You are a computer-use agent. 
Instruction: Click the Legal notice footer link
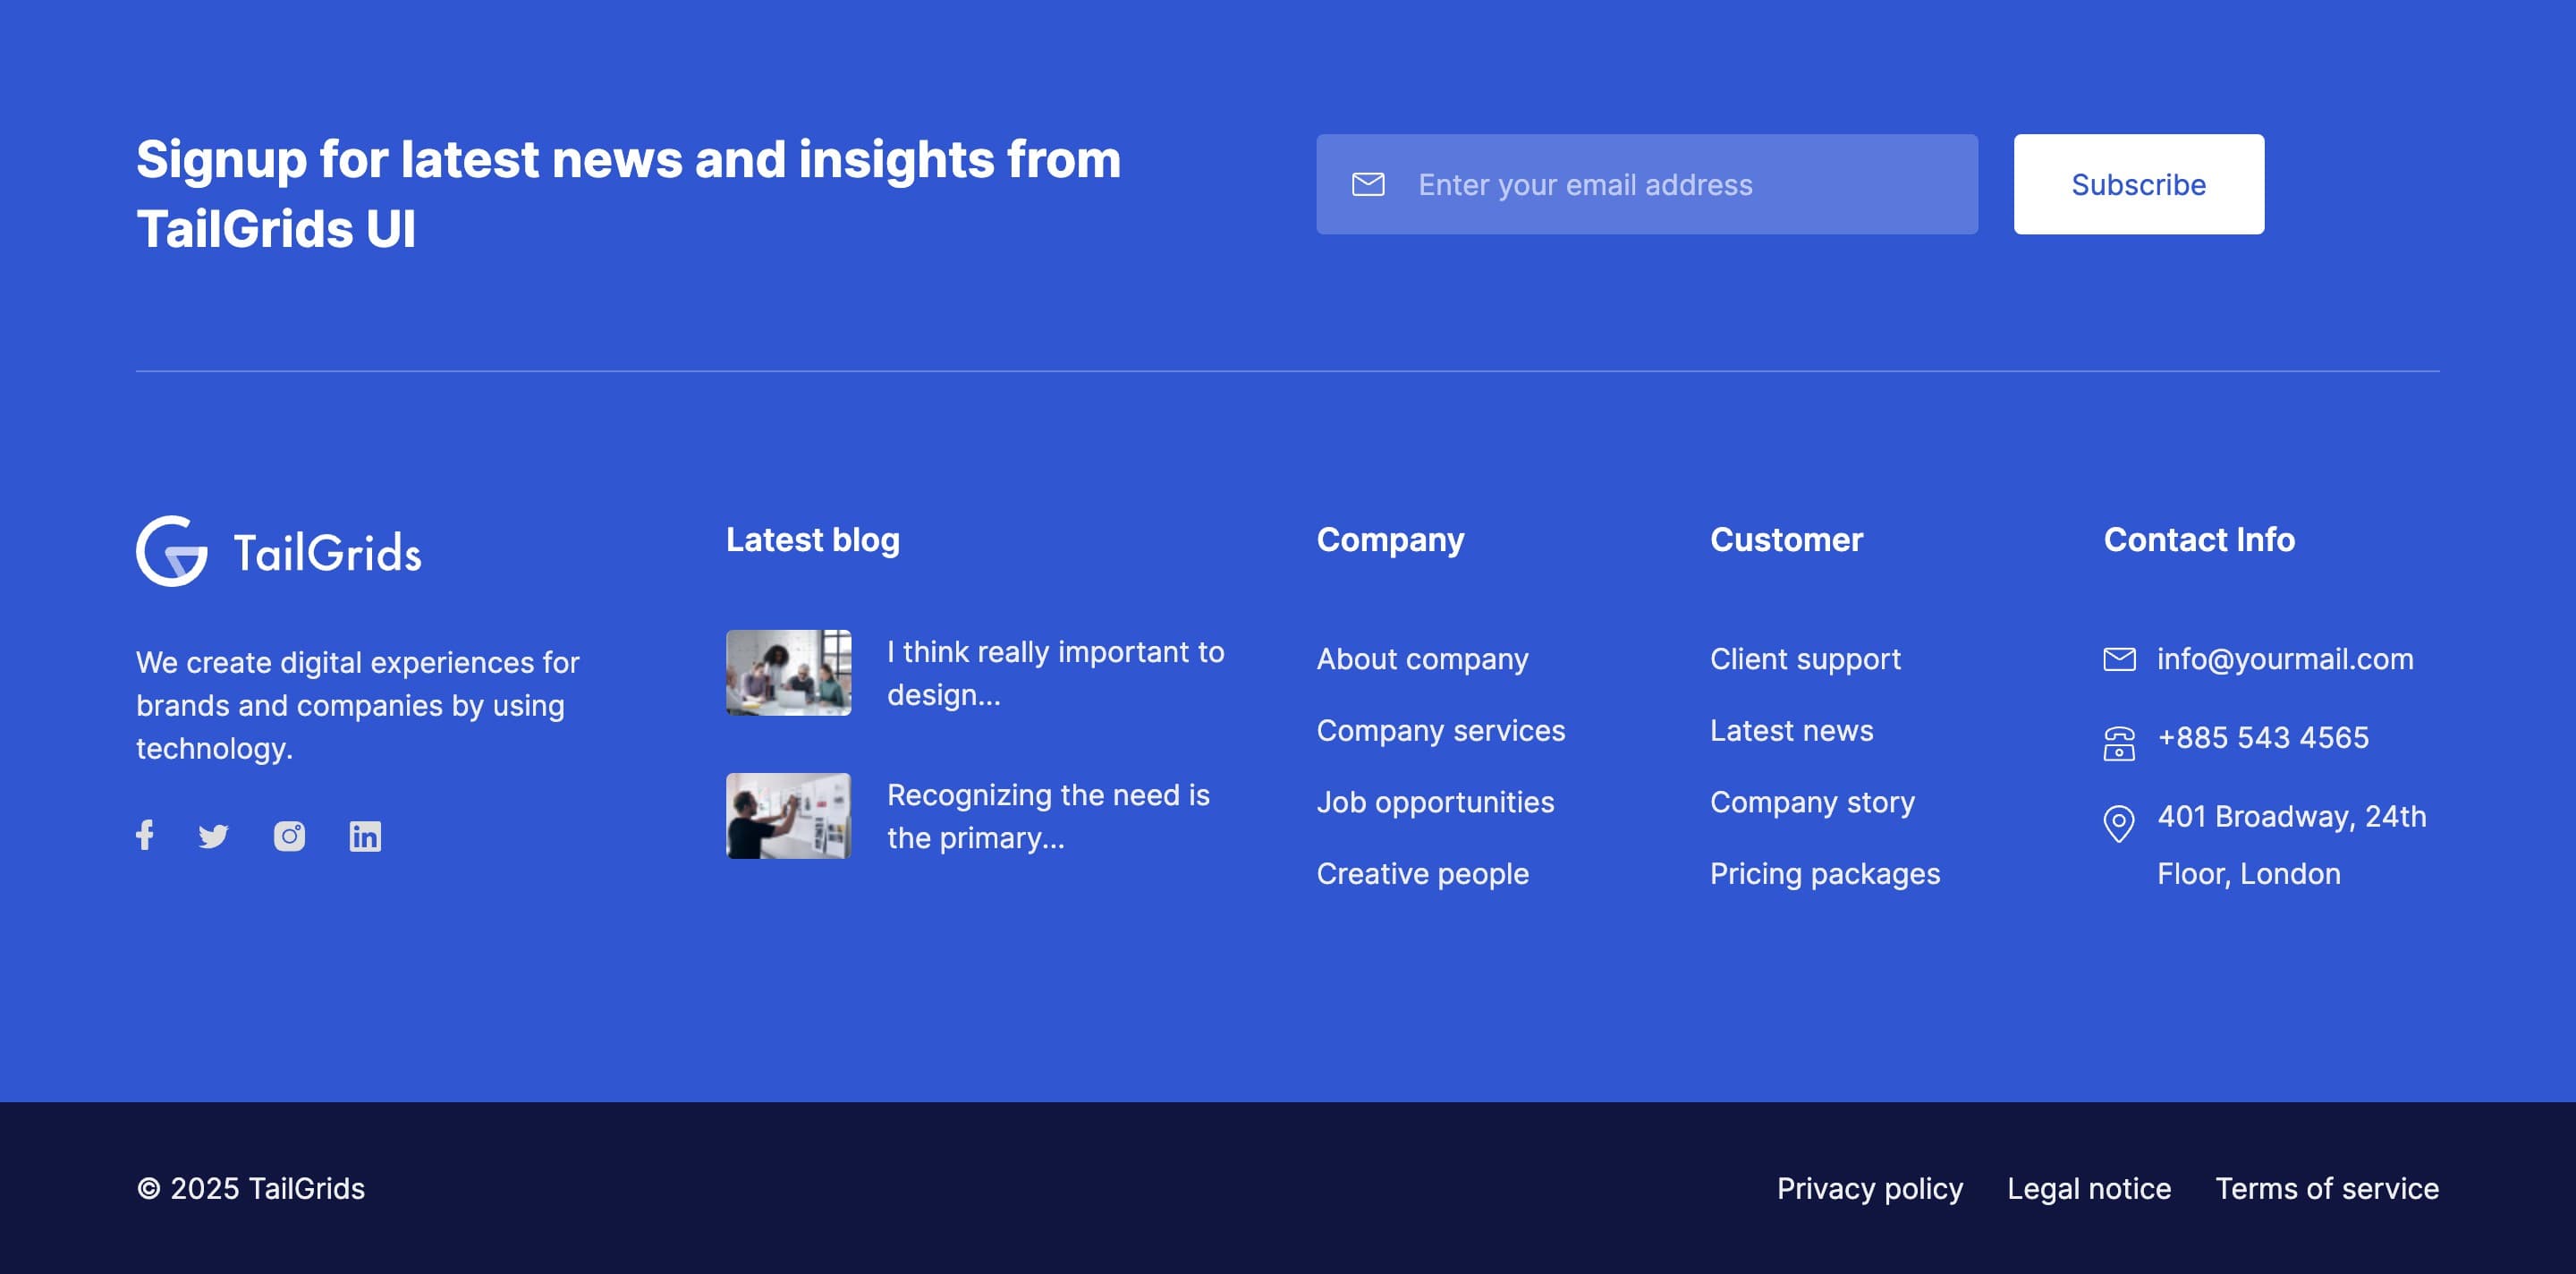pos(2089,1187)
